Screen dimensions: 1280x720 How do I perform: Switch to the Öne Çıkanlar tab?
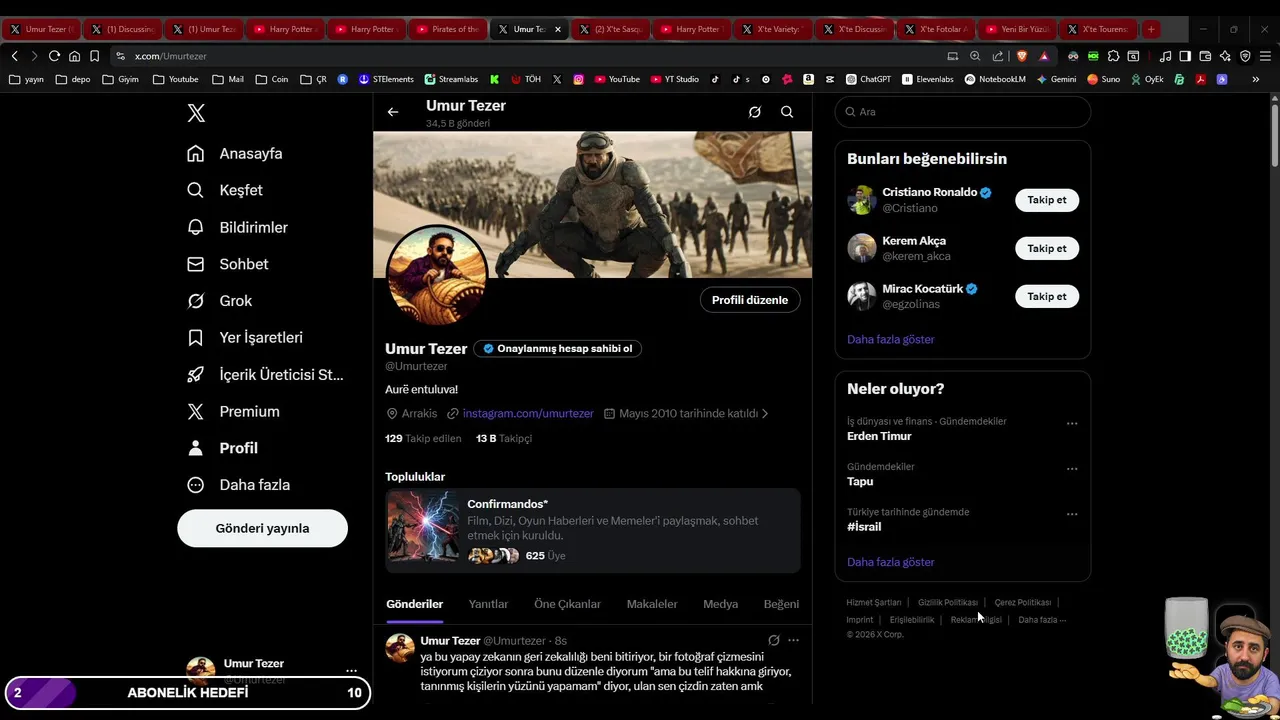[x=567, y=604]
